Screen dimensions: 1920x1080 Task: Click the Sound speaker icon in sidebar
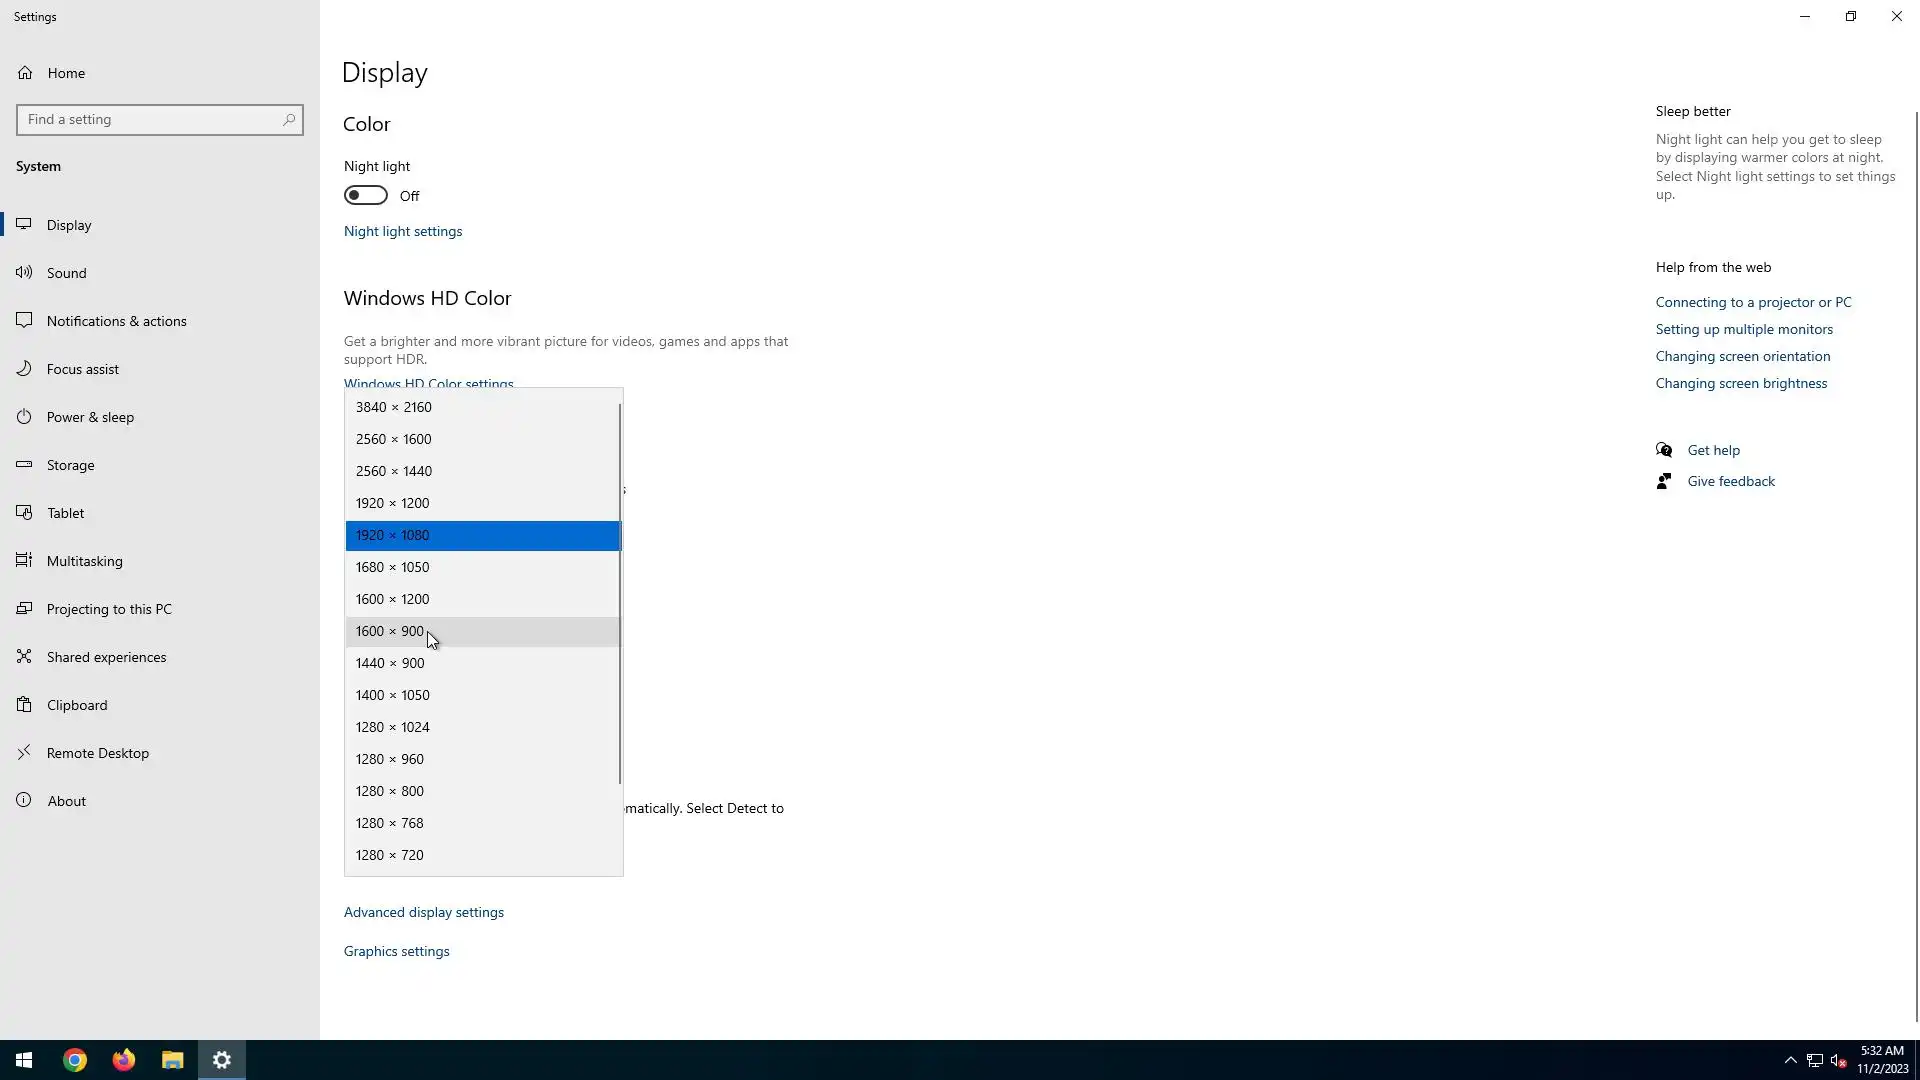(x=24, y=272)
